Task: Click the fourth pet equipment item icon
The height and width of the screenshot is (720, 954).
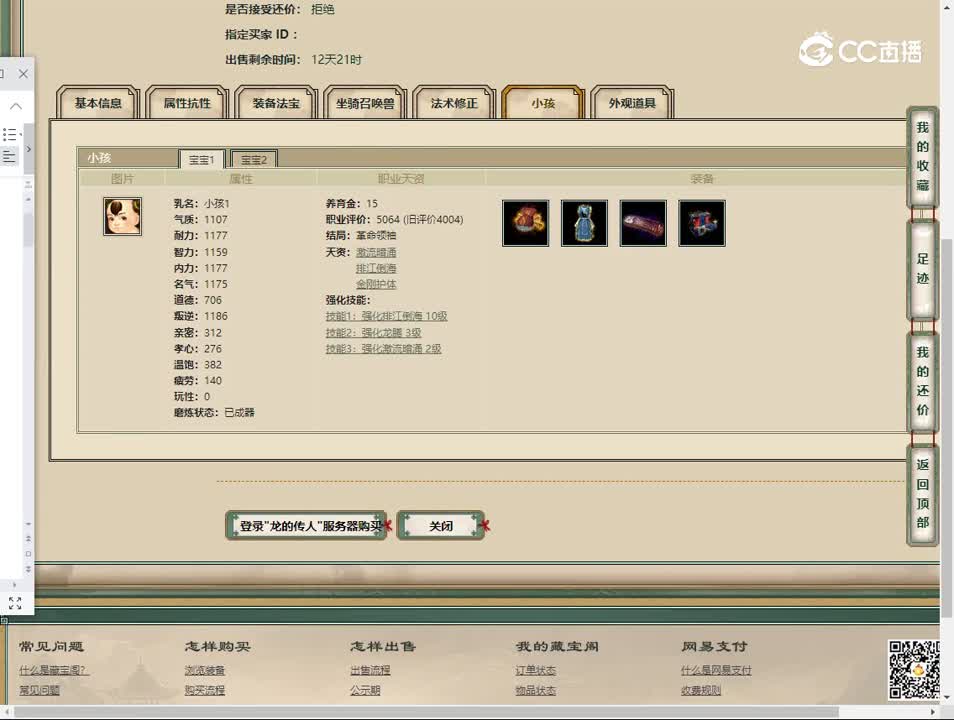Action: point(701,222)
